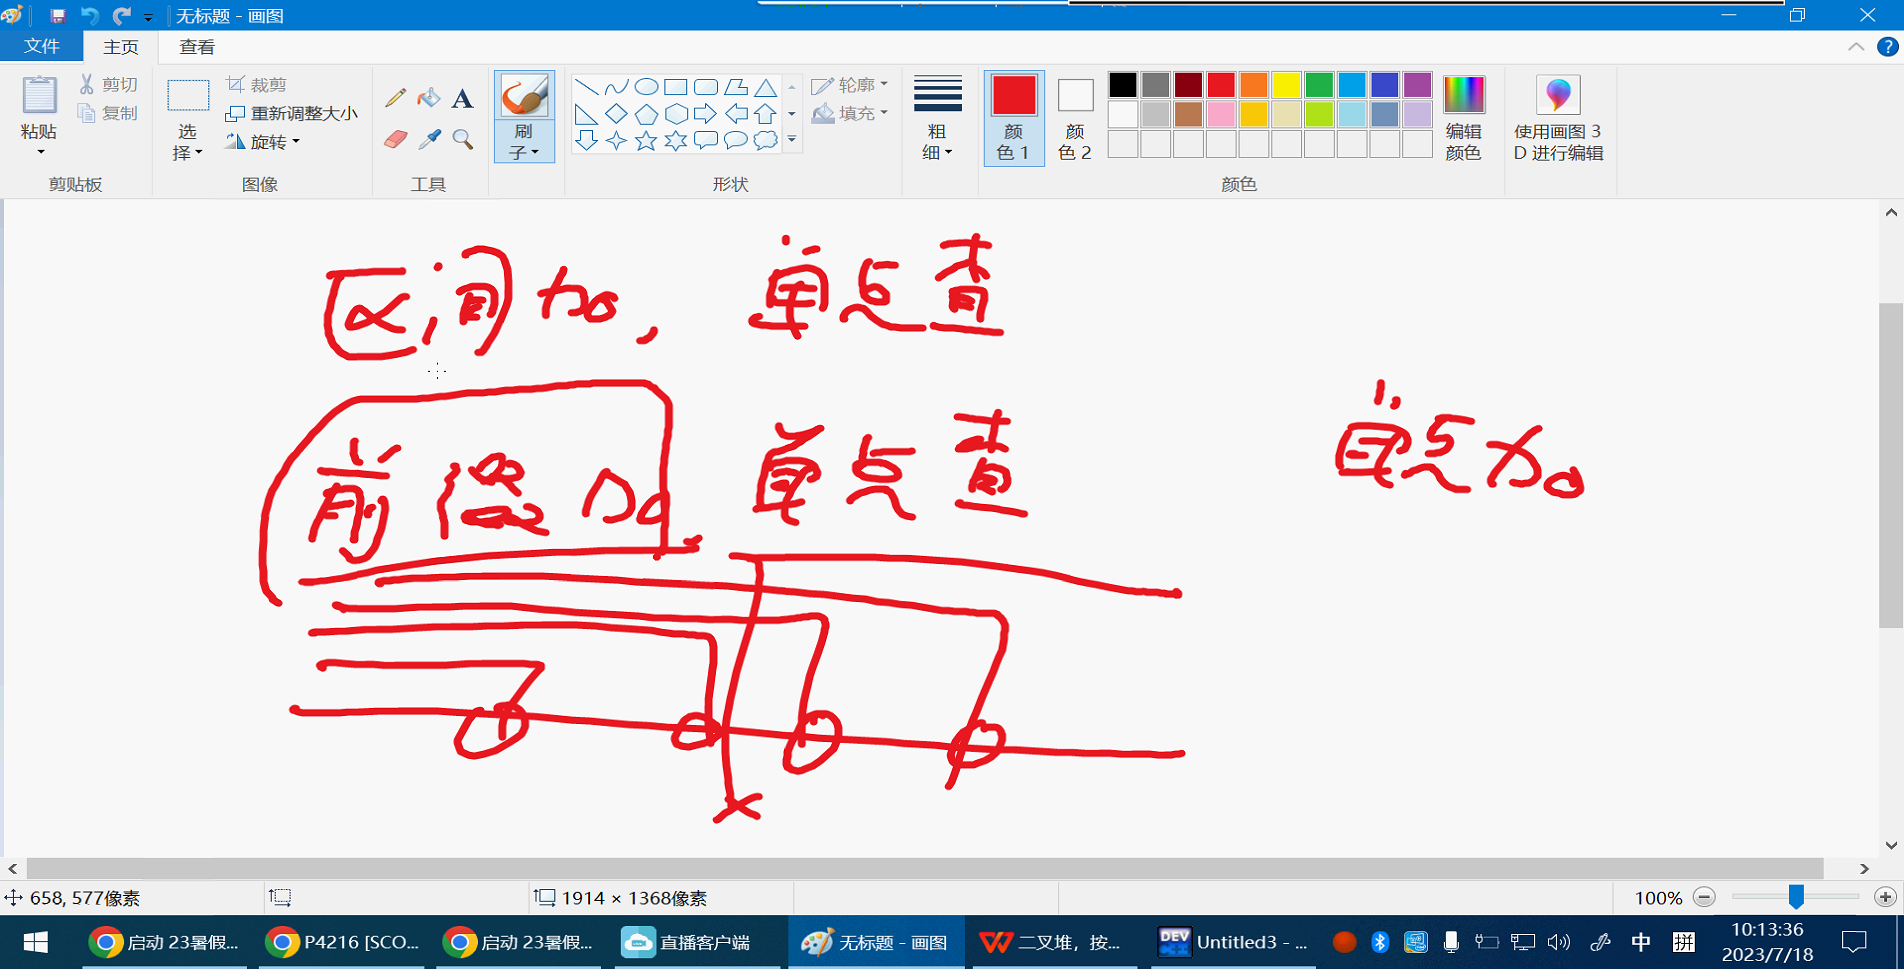Pick the black color swatch

tap(1123, 85)
